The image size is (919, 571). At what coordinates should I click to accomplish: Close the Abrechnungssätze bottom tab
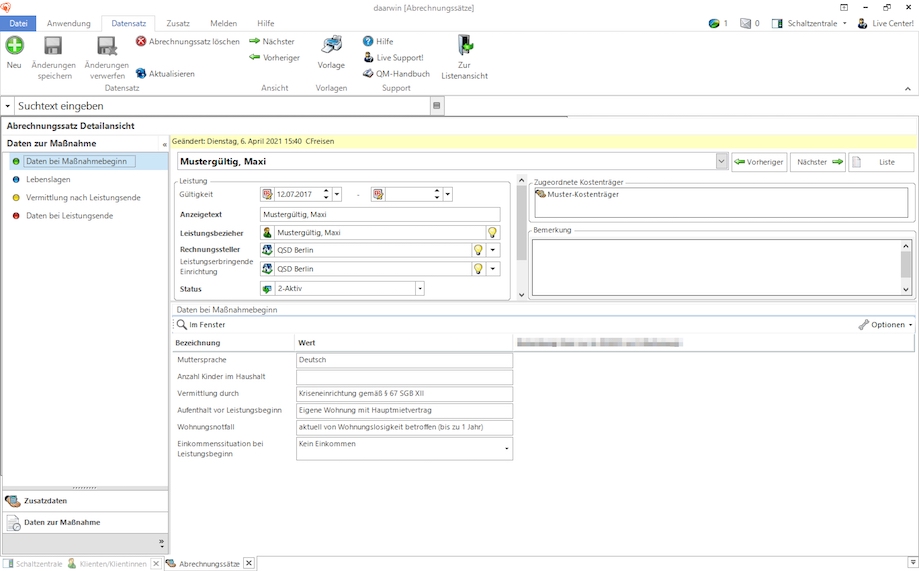(249, 563)
